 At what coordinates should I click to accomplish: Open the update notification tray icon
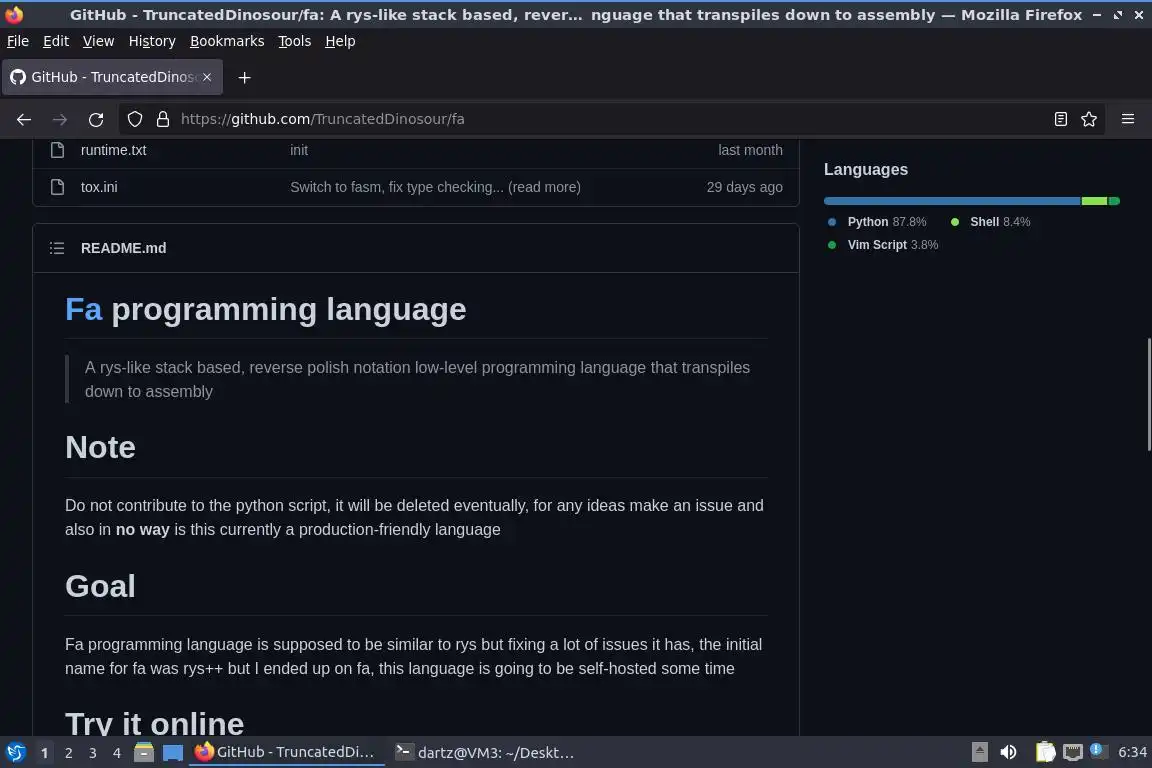(x=1096, y=750)
